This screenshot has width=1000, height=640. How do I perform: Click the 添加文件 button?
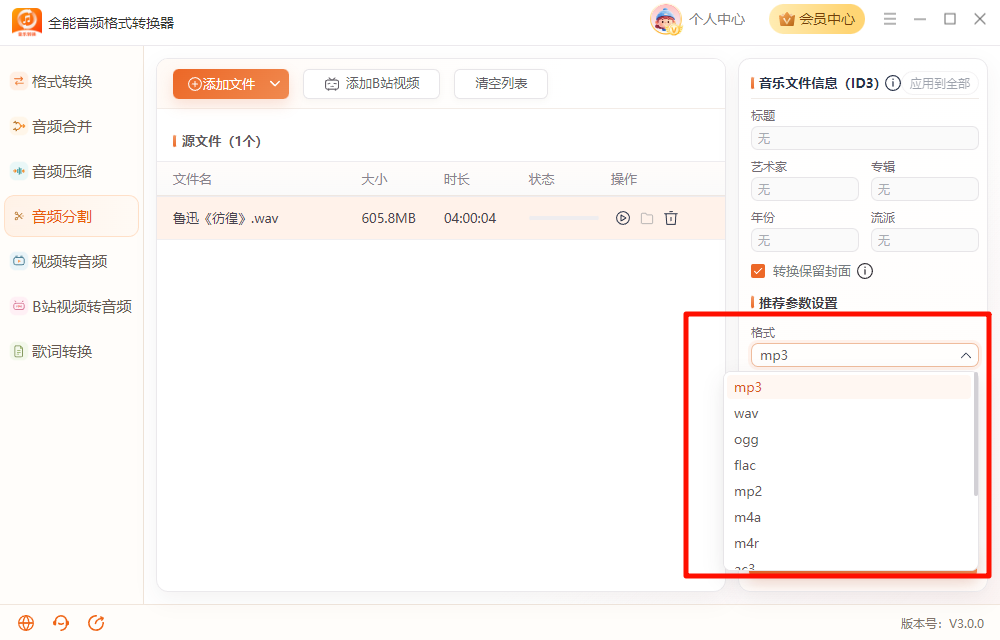coord(221,84)
